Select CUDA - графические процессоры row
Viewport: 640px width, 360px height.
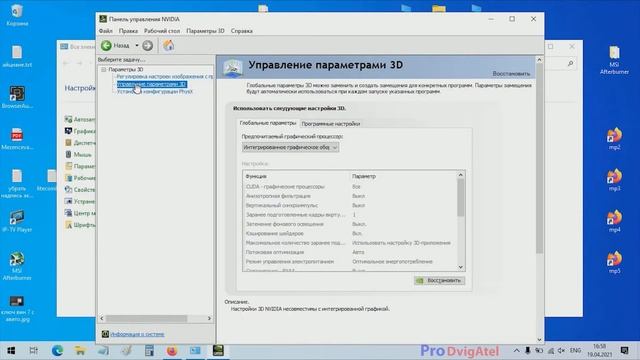click(x=350, y=187)
